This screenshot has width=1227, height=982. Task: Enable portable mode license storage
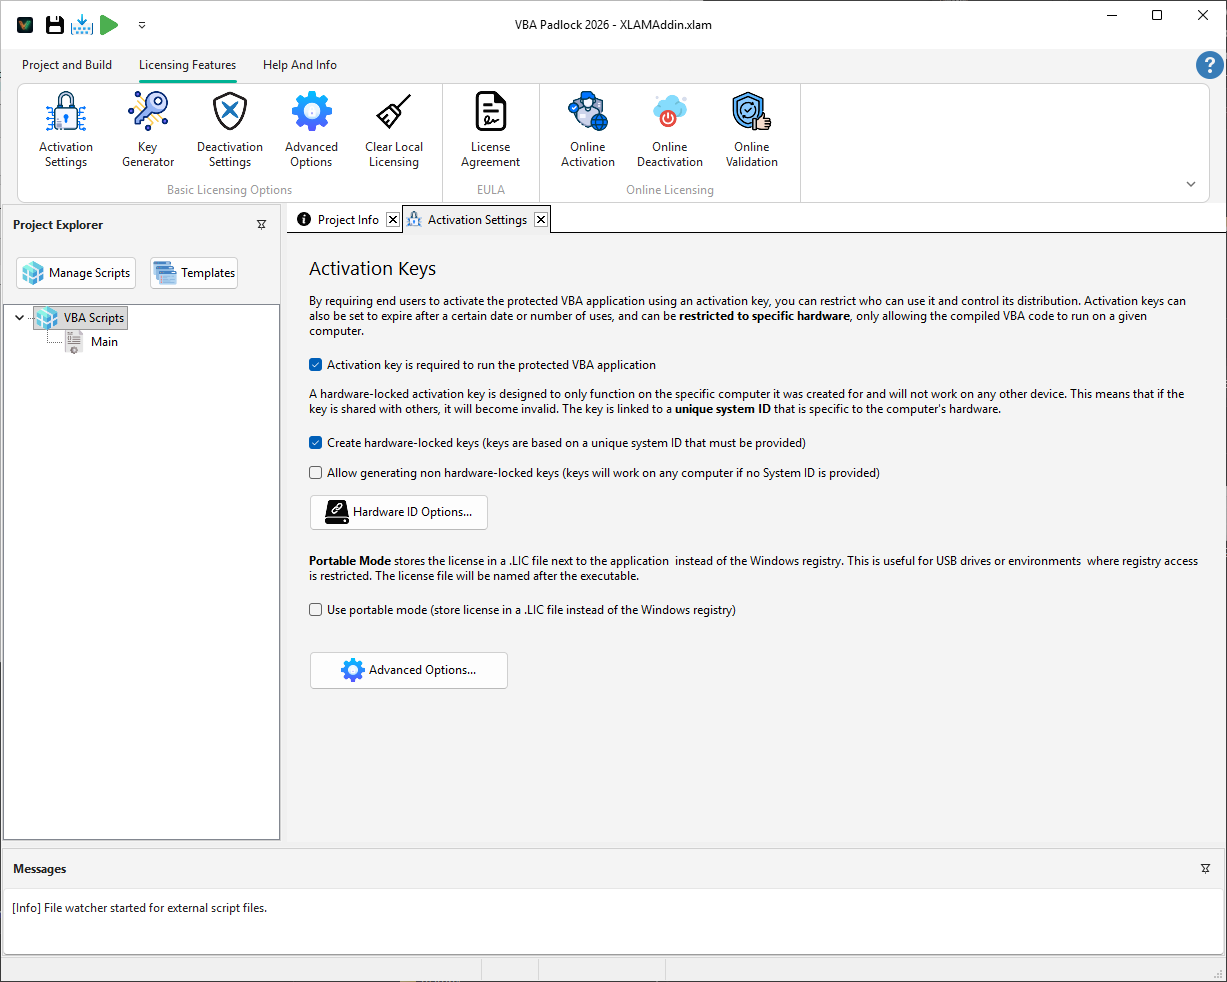315,609
